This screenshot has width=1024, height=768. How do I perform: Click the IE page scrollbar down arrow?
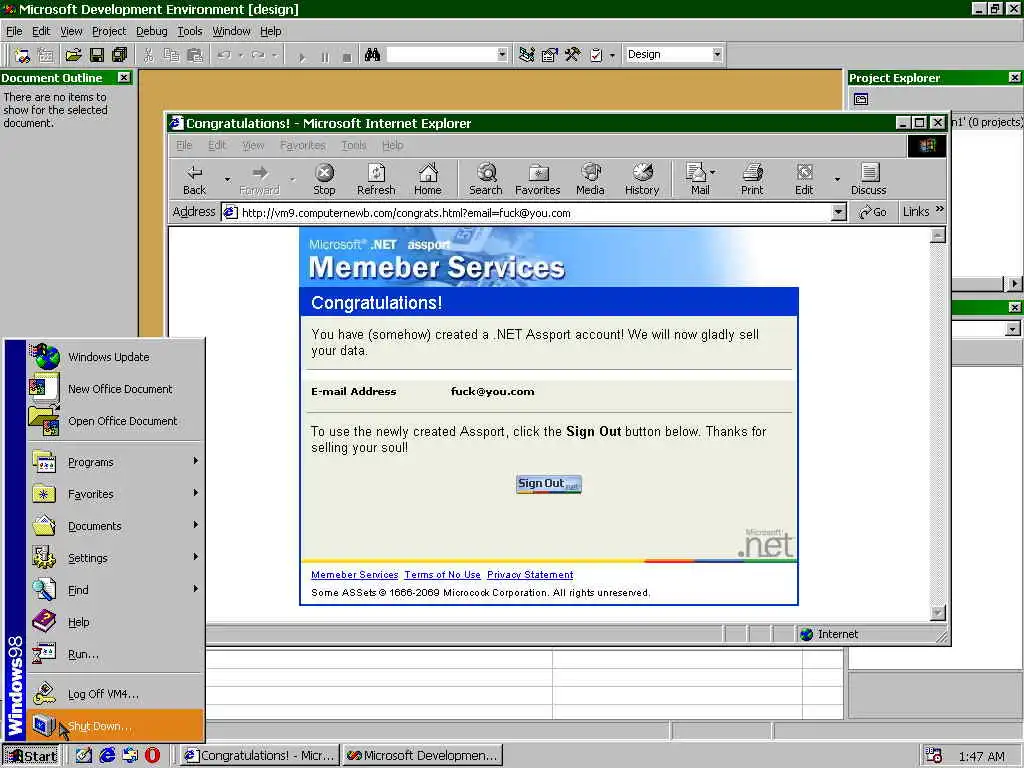pos(938,613)
